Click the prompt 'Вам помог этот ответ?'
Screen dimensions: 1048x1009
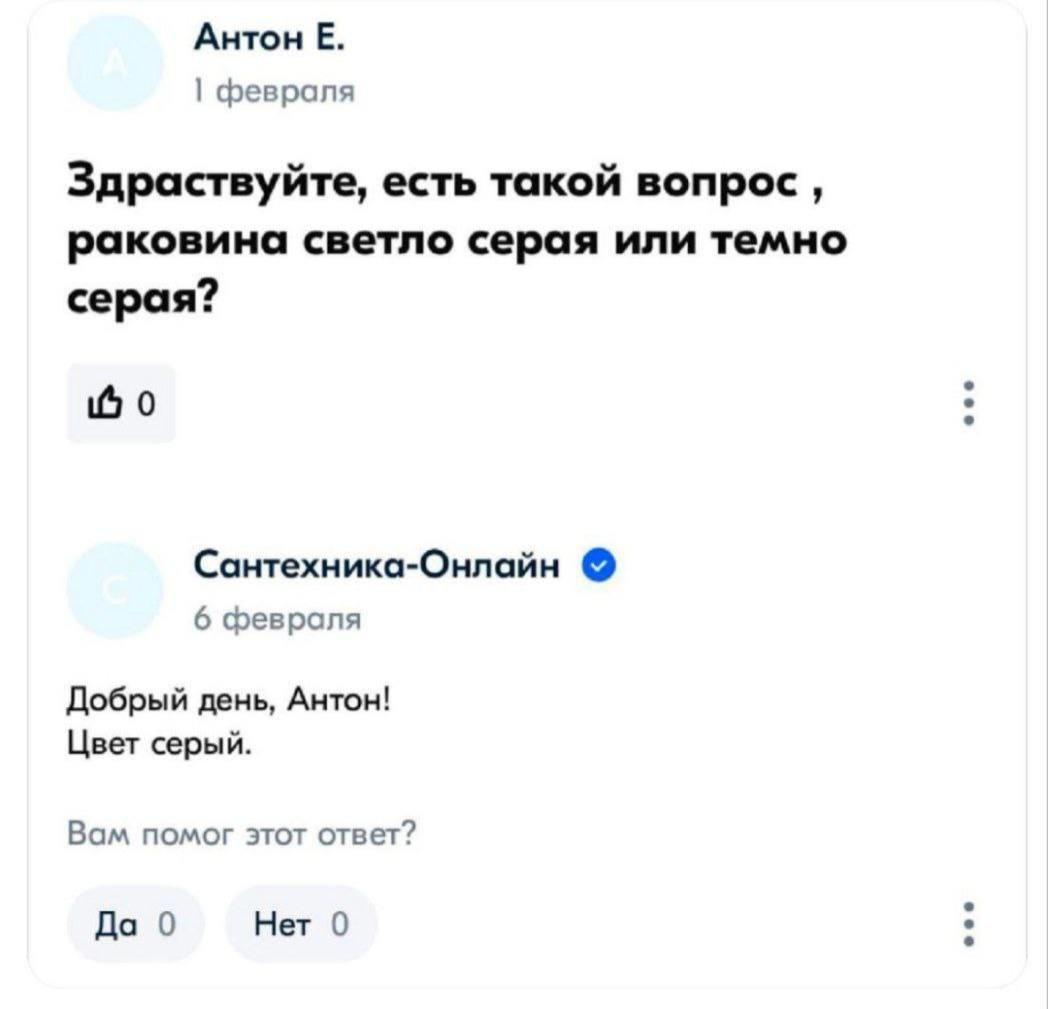click(x=241, y=834)
